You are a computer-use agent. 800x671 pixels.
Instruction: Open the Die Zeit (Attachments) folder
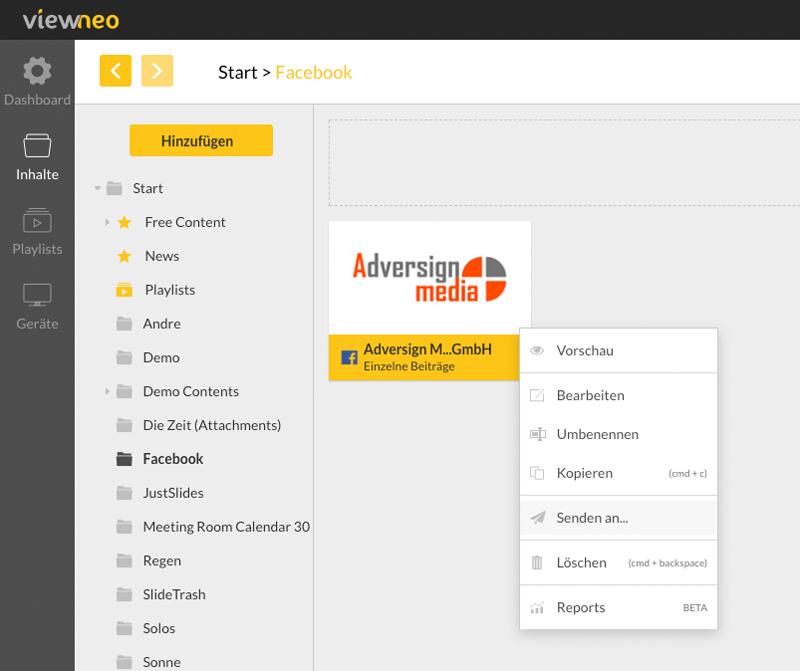tap(212, 425)
